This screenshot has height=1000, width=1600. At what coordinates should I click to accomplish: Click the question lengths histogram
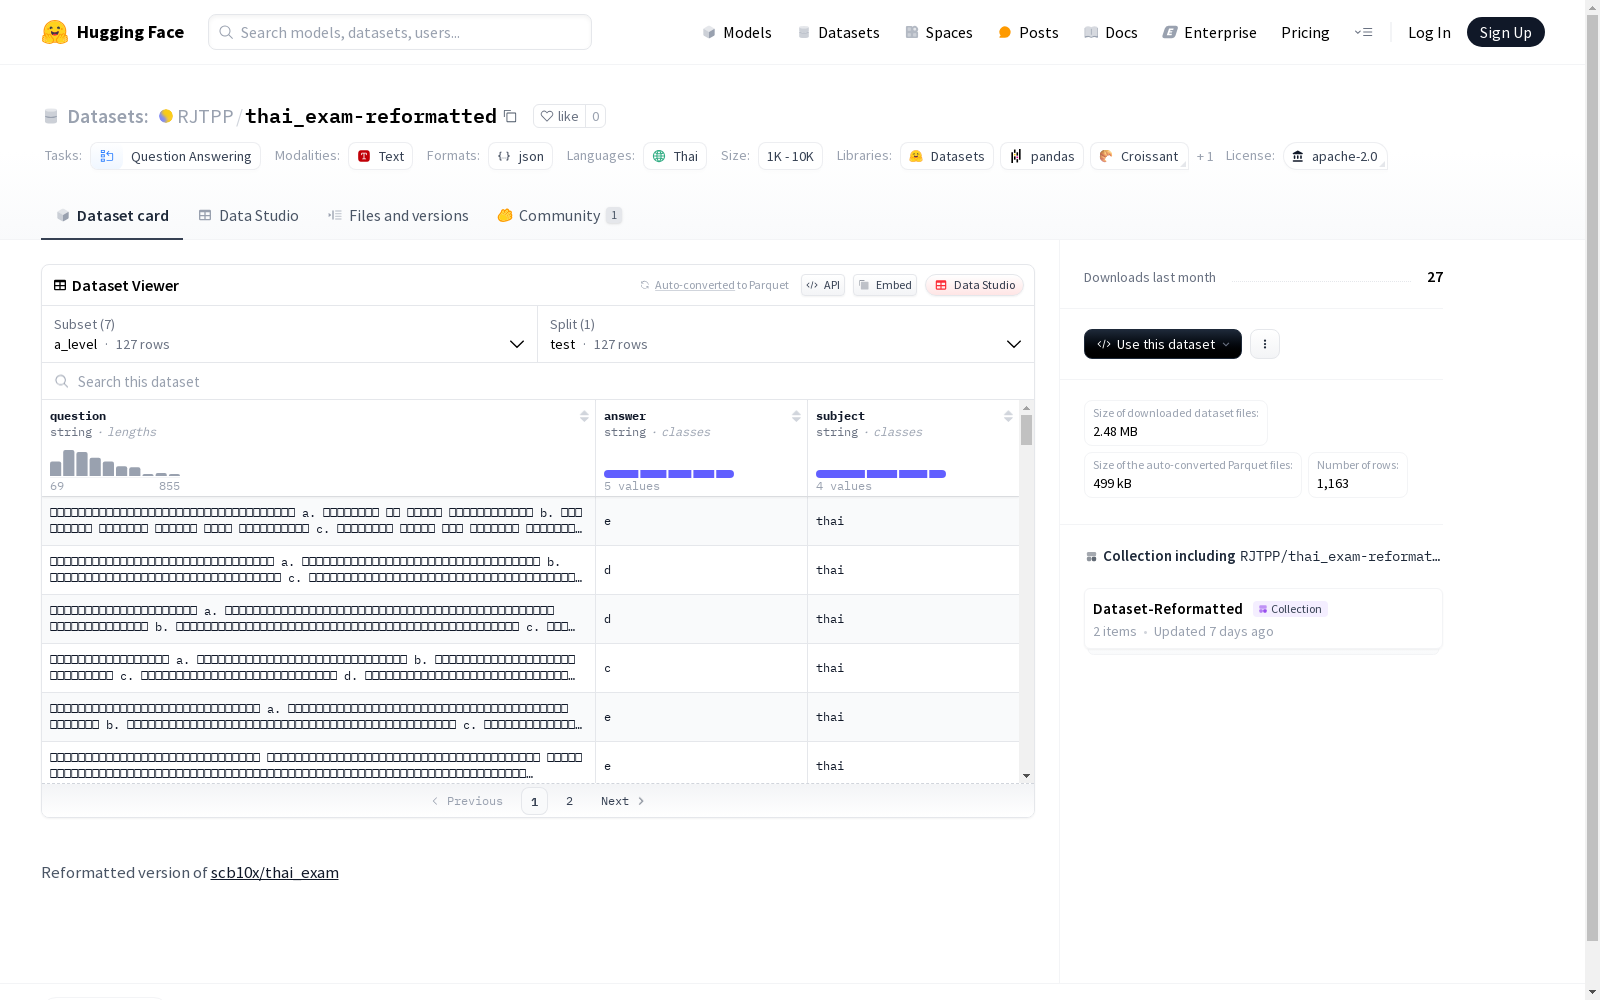click(x=115, y=463)
